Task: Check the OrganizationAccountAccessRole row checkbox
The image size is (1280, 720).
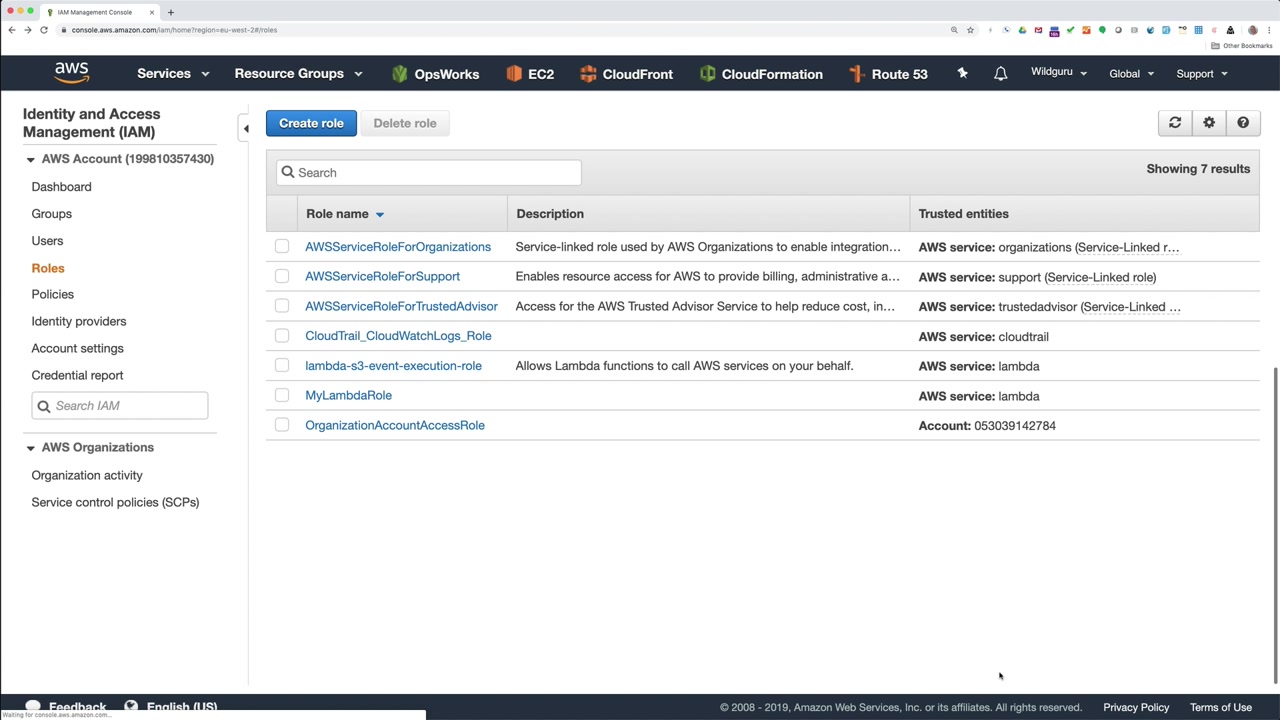Action: click(282, 425)
